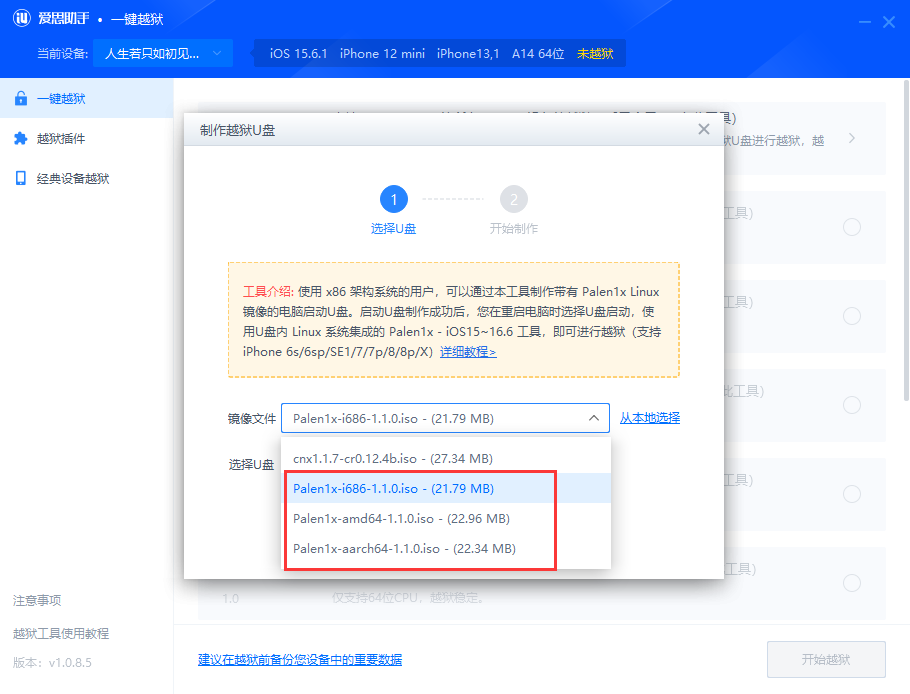Click the 爱思助手 app logo icon

point(22,19)
